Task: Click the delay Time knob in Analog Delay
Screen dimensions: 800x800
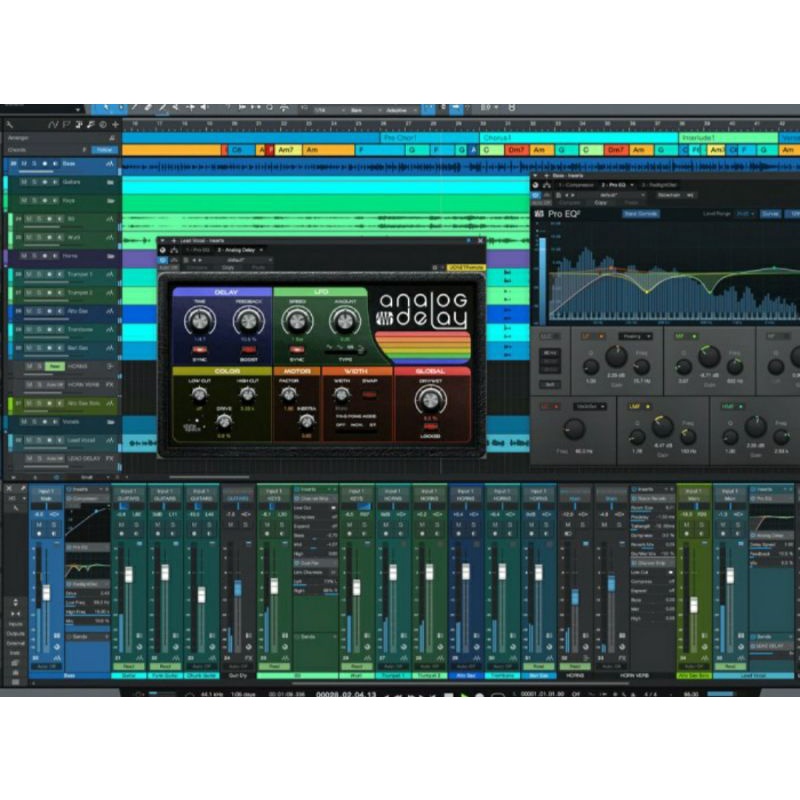Action: [199, 321]
